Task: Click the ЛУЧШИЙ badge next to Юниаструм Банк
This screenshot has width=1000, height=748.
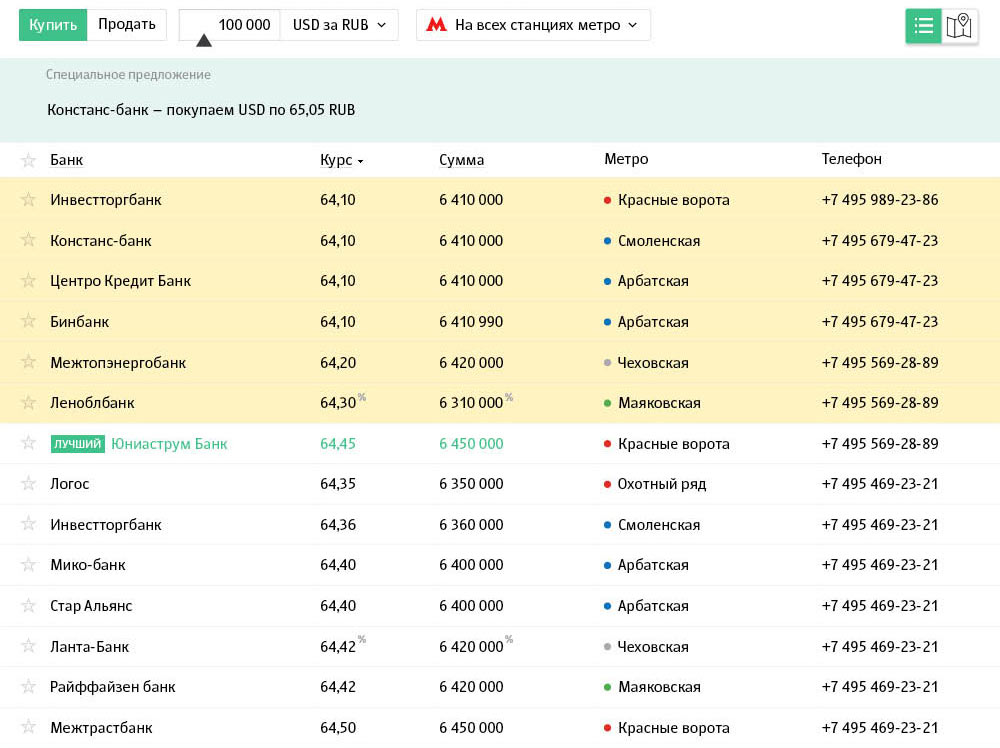Action: 78,444
